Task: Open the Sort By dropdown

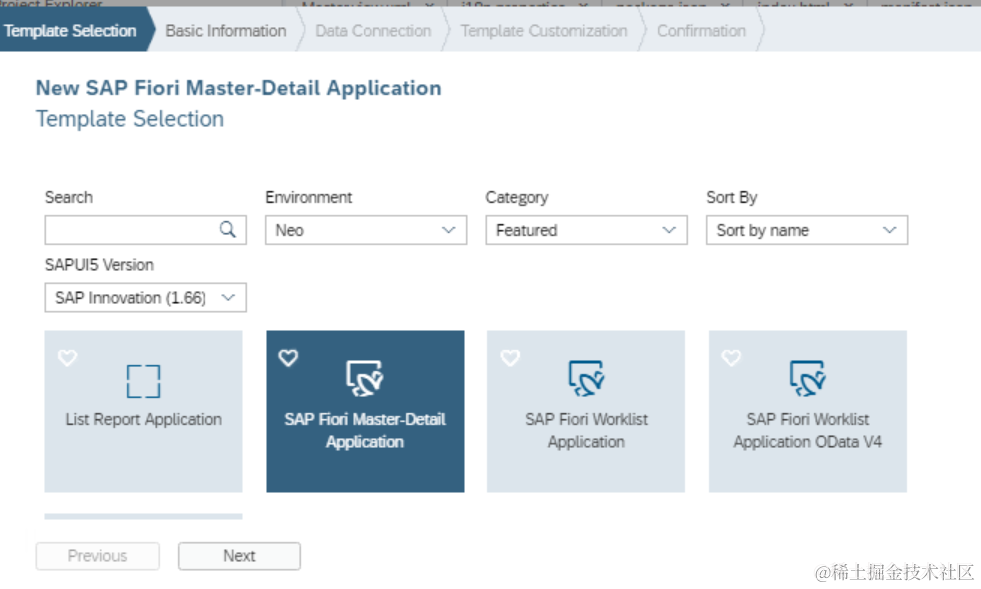Action: (807, 230)
